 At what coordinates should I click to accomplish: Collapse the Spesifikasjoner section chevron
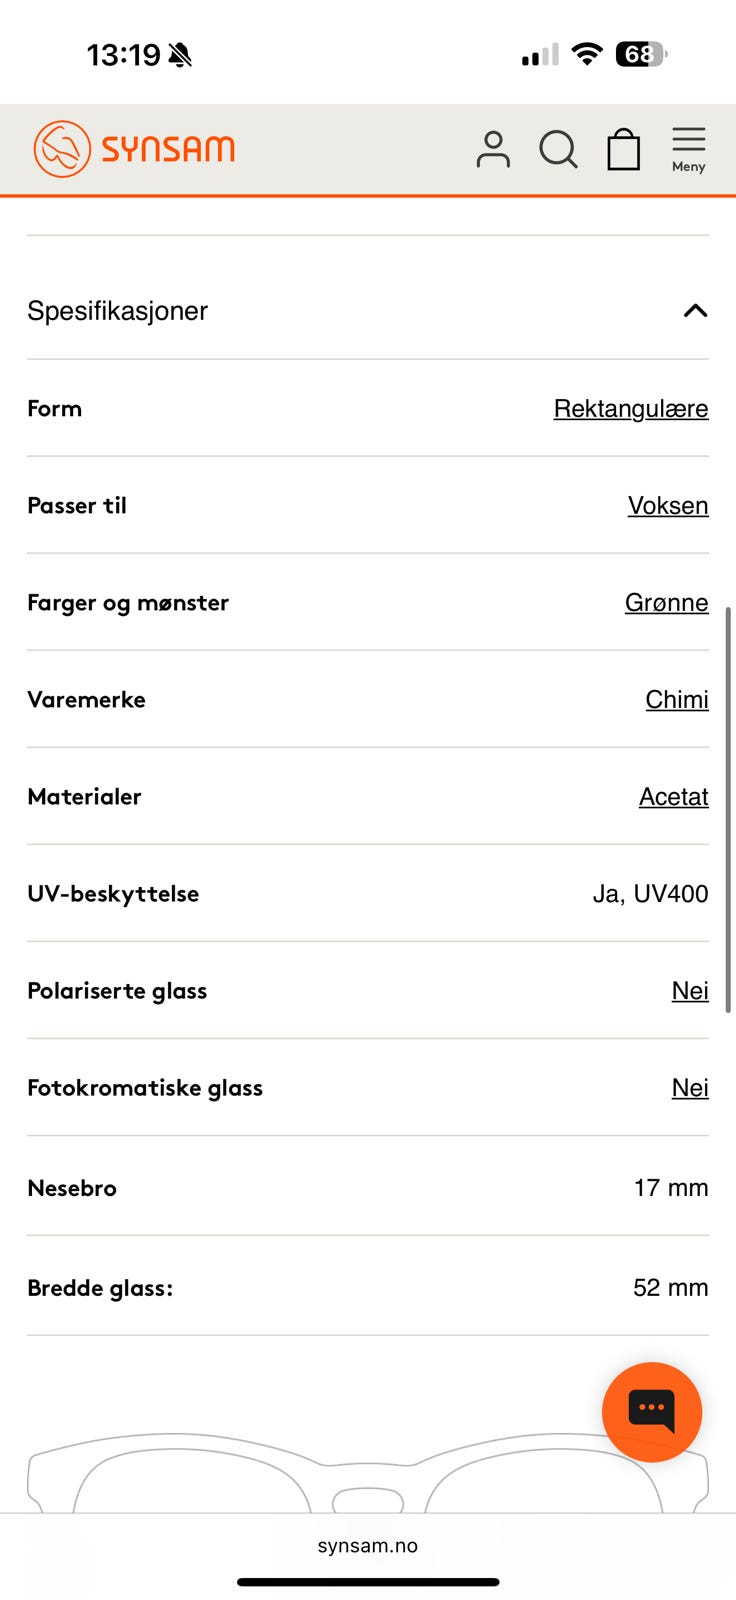(x=695, y=311)
